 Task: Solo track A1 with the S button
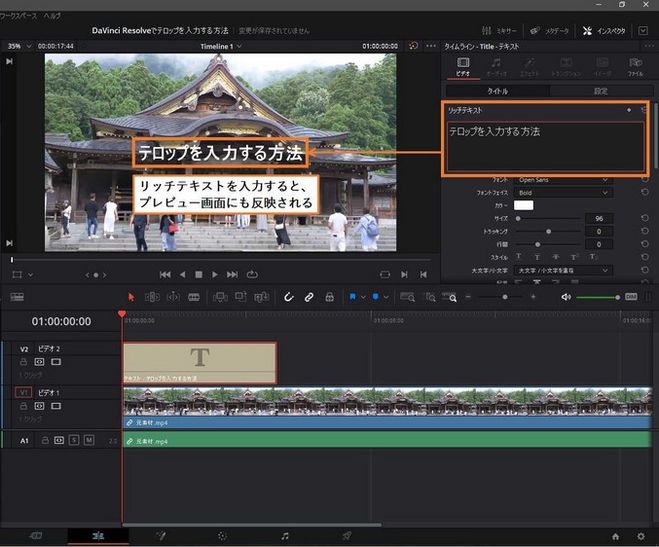click(74, 440)
